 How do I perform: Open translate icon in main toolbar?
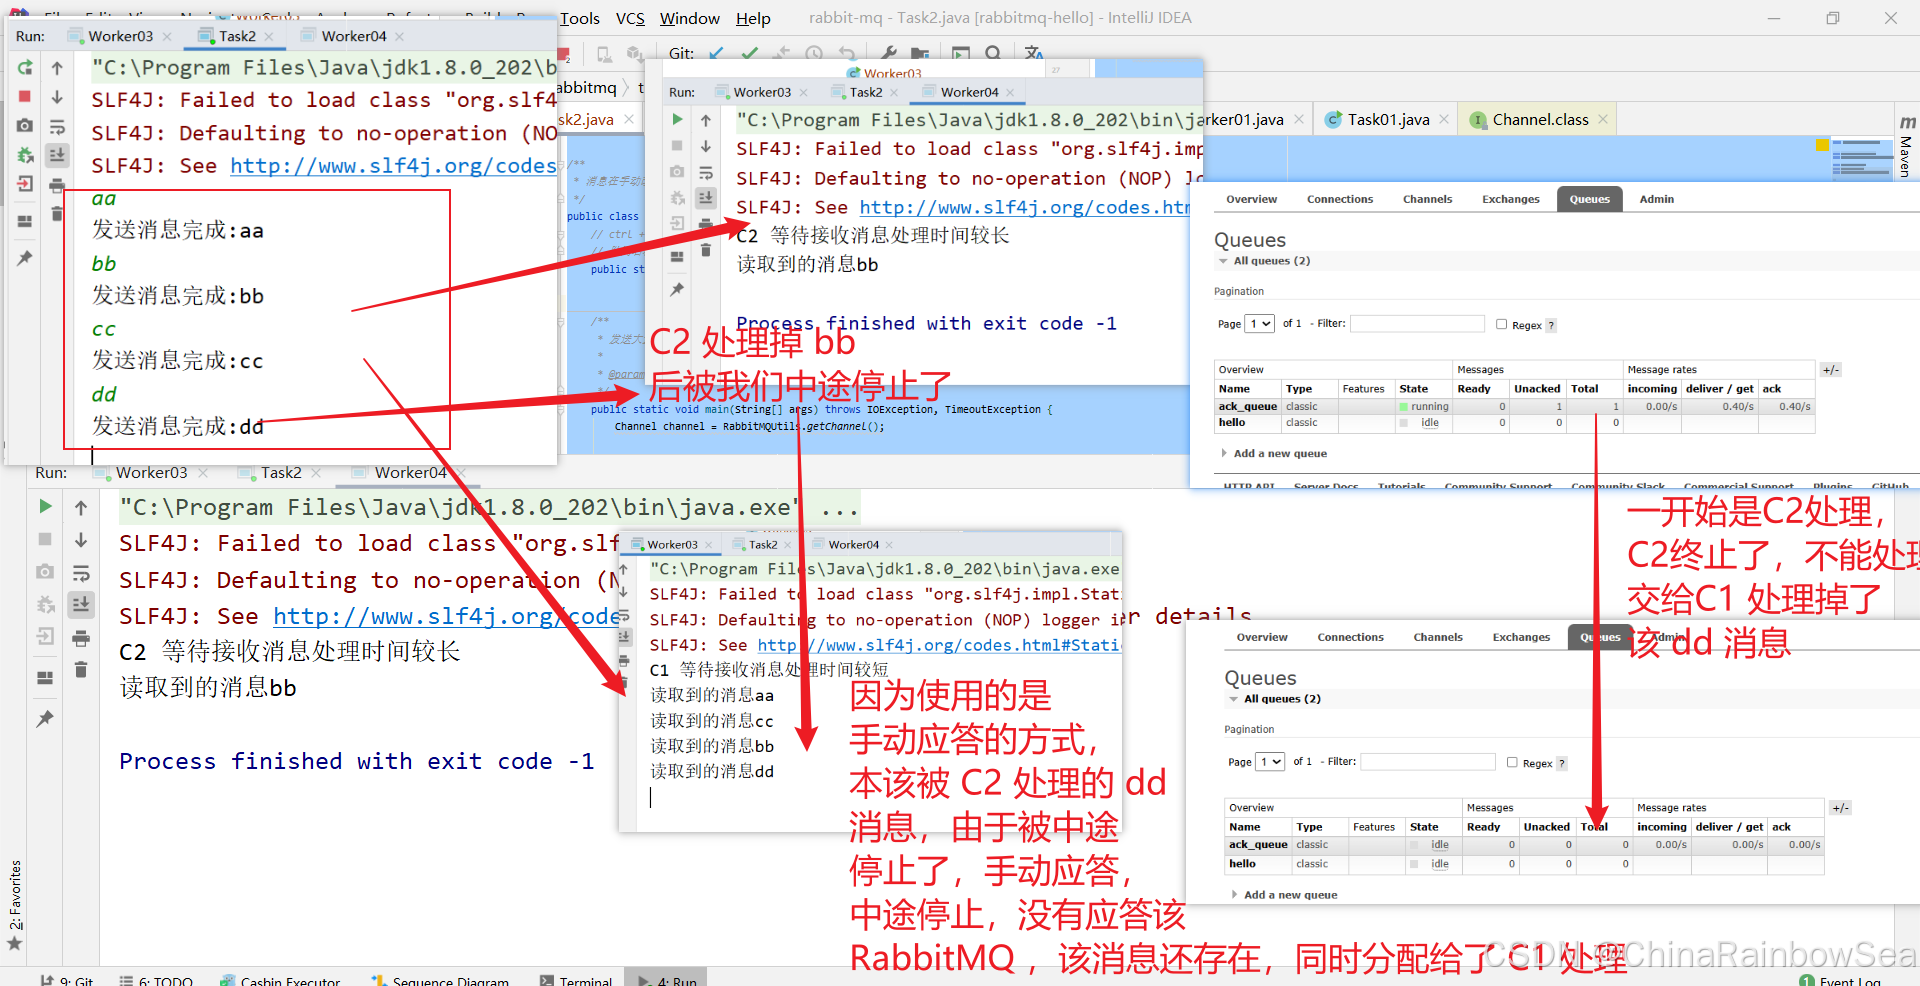pyautogui.click(x=1034, y=53)
